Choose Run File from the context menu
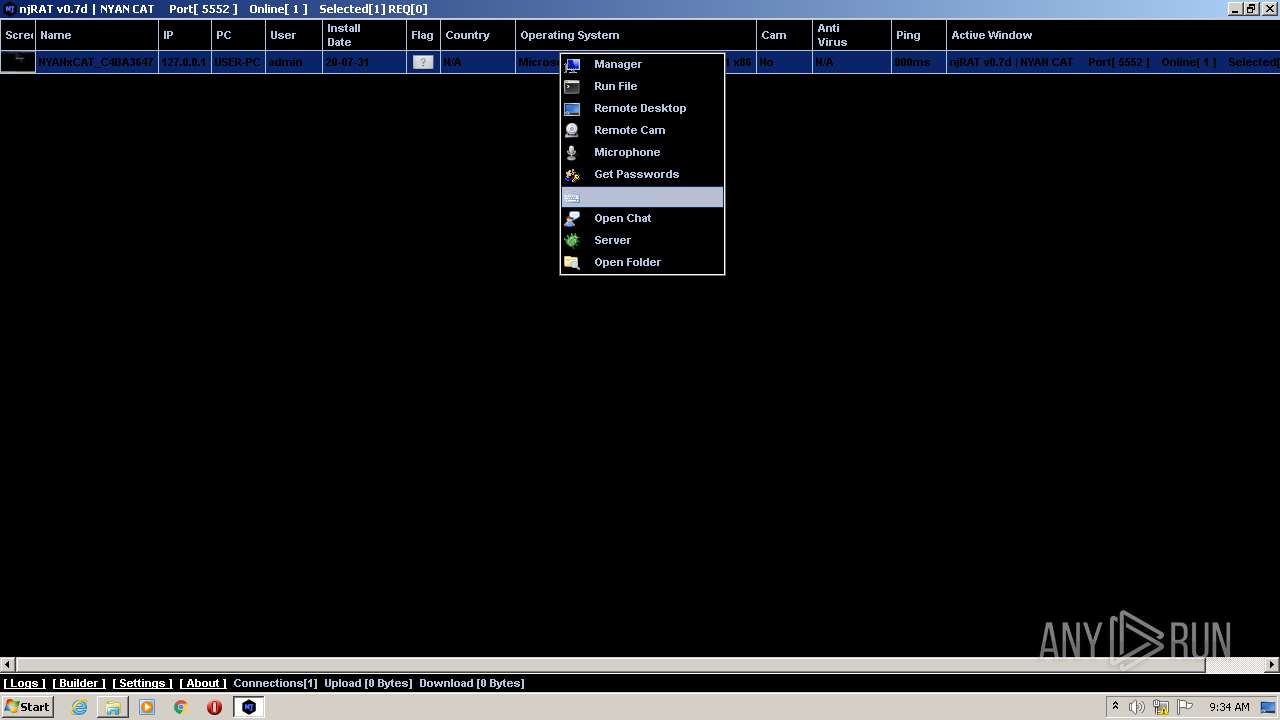 [x=642, y=86]
